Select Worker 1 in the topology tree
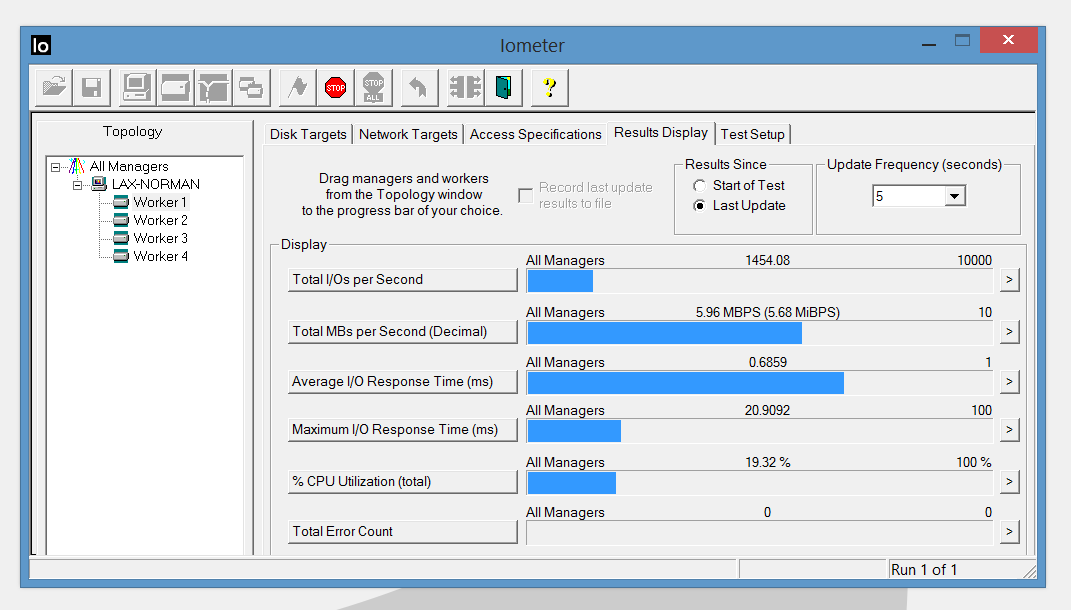The image size is (1071, 610). pos(160,202)
